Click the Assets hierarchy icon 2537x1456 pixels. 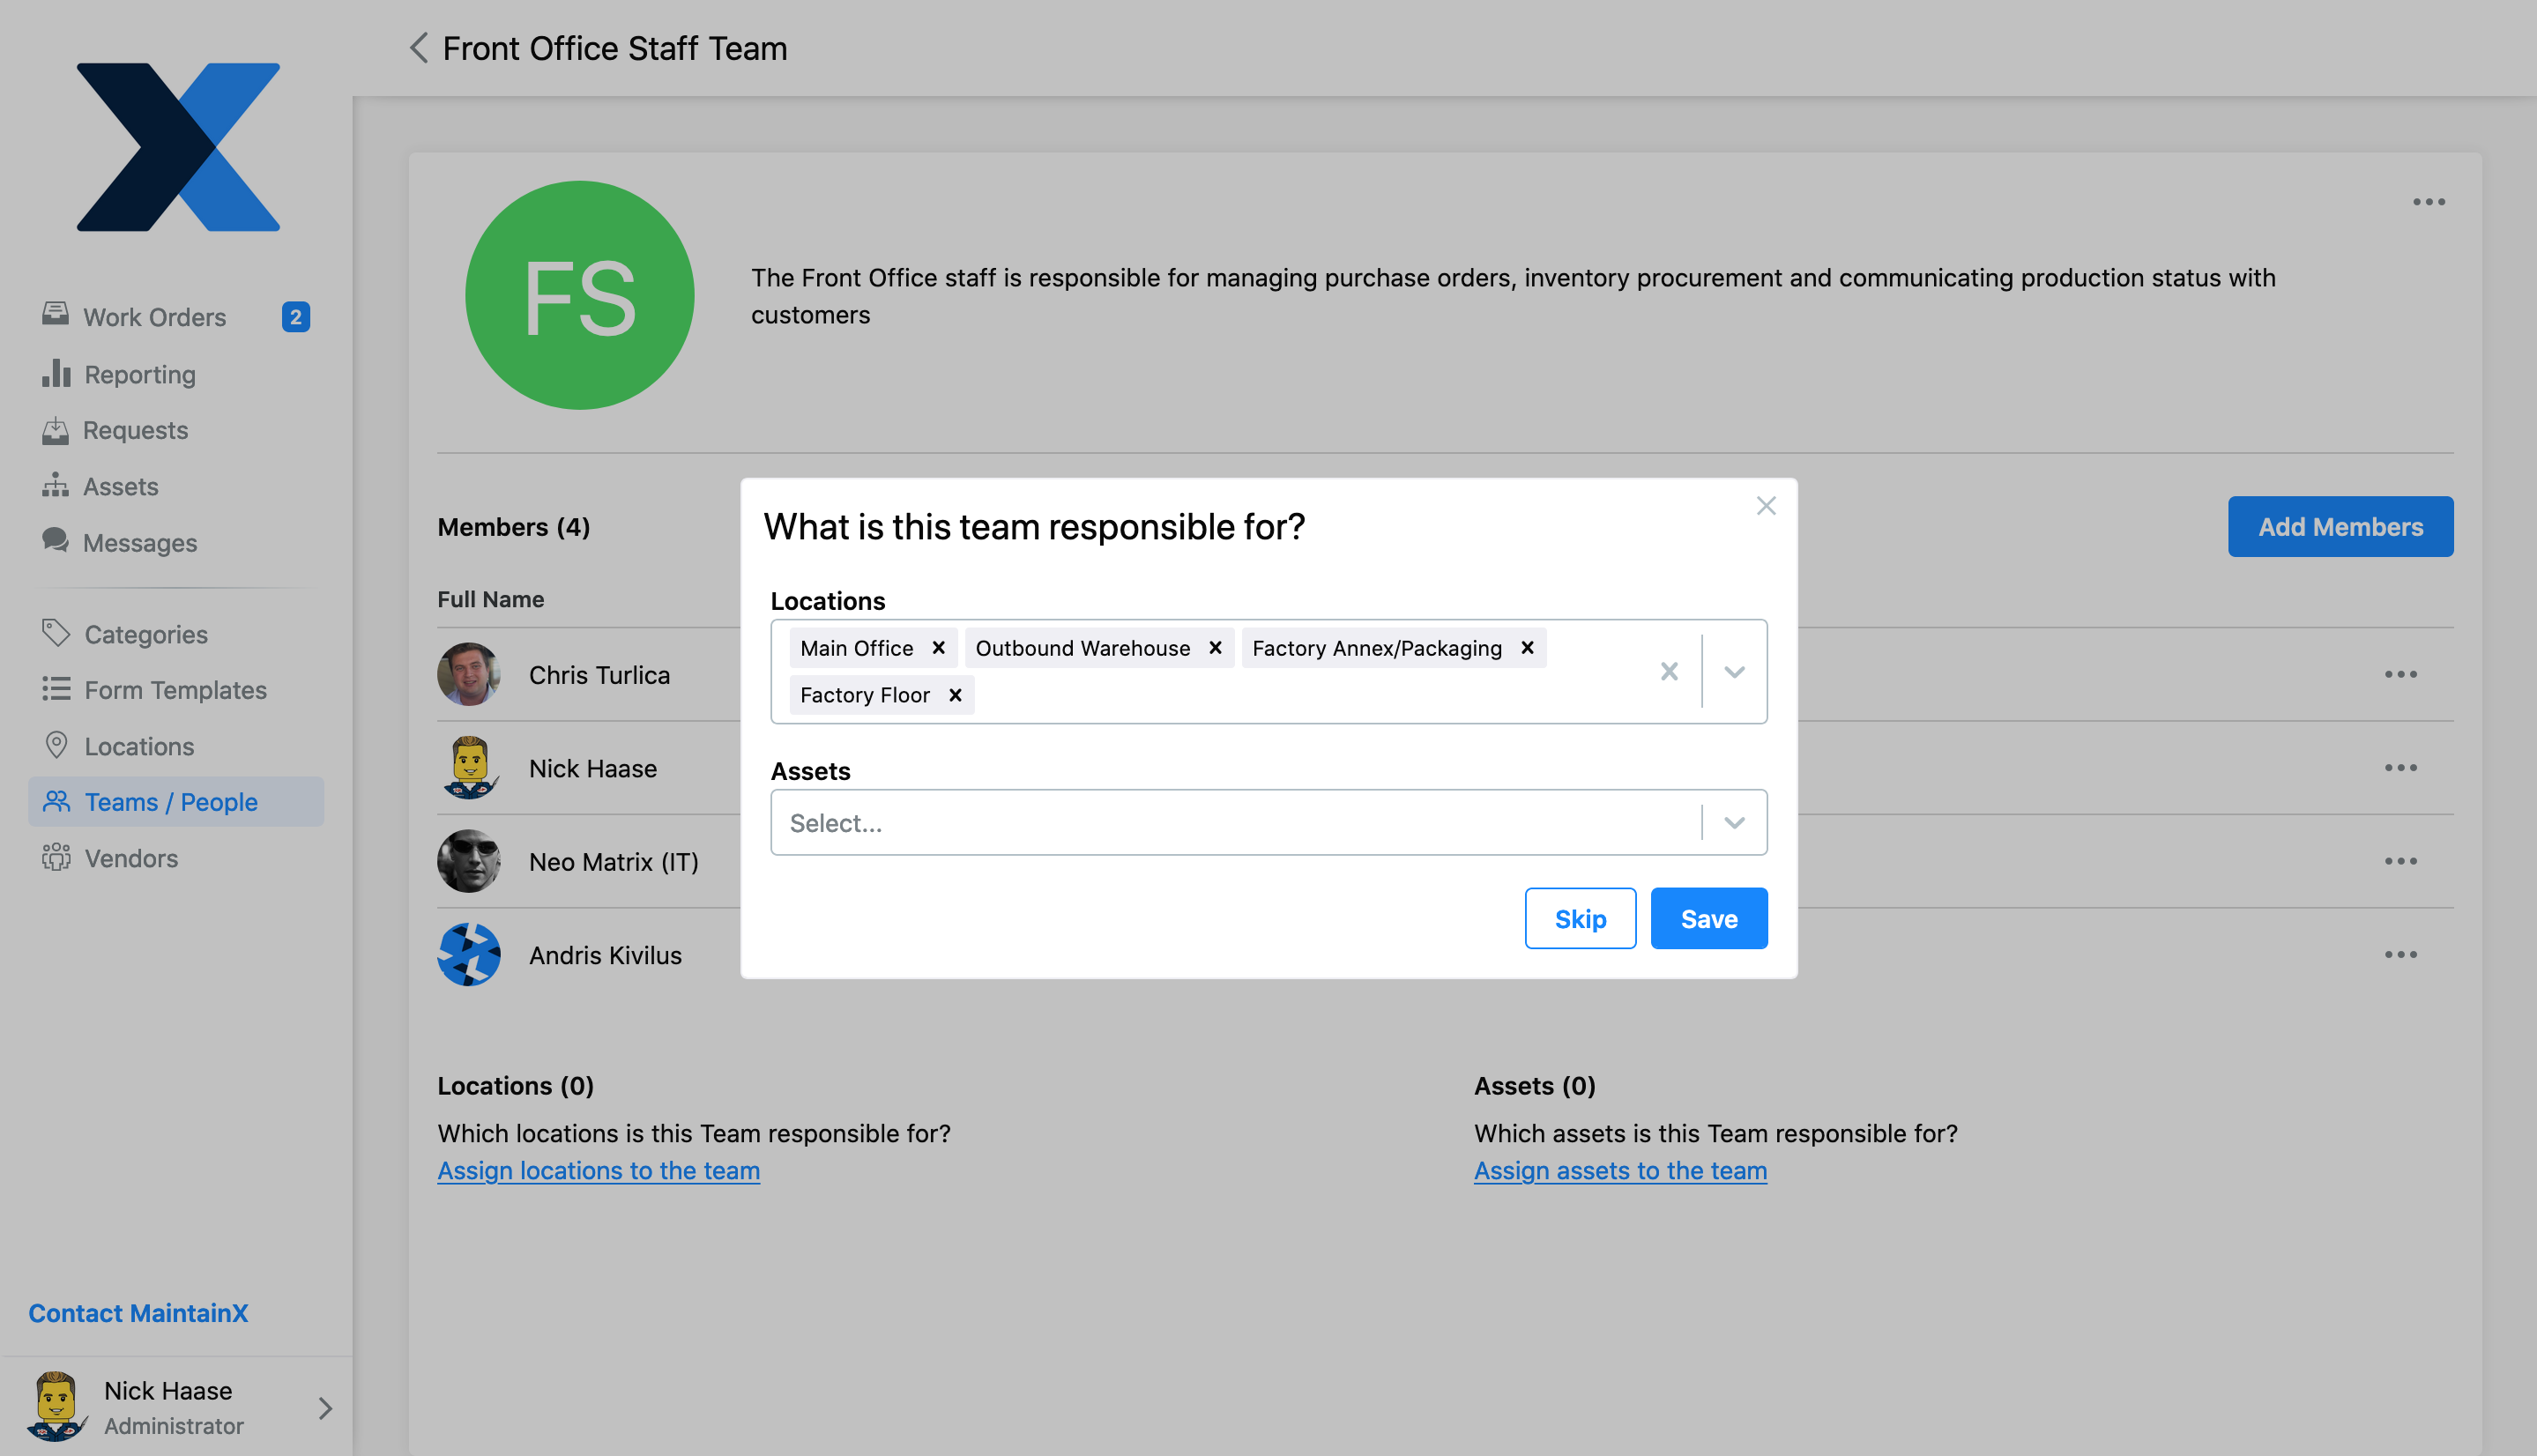[56, 485]
